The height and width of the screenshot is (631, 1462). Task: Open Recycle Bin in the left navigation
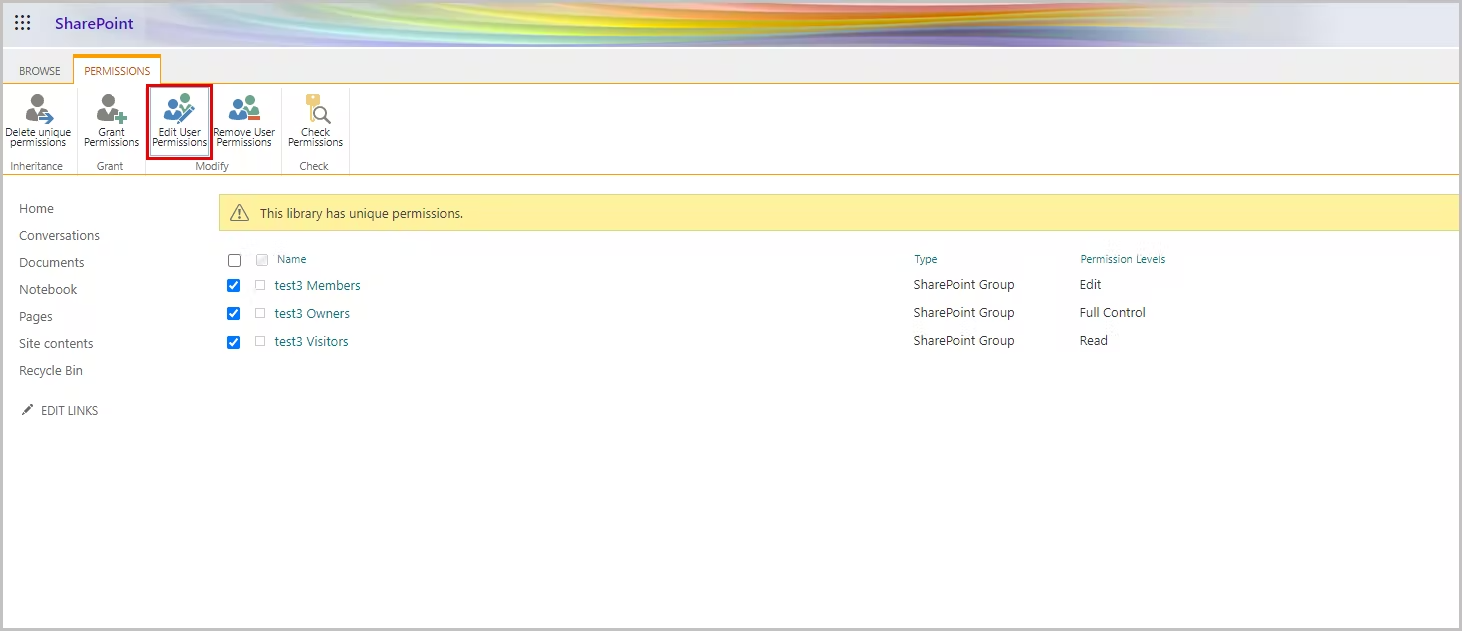tap(51, 370)
